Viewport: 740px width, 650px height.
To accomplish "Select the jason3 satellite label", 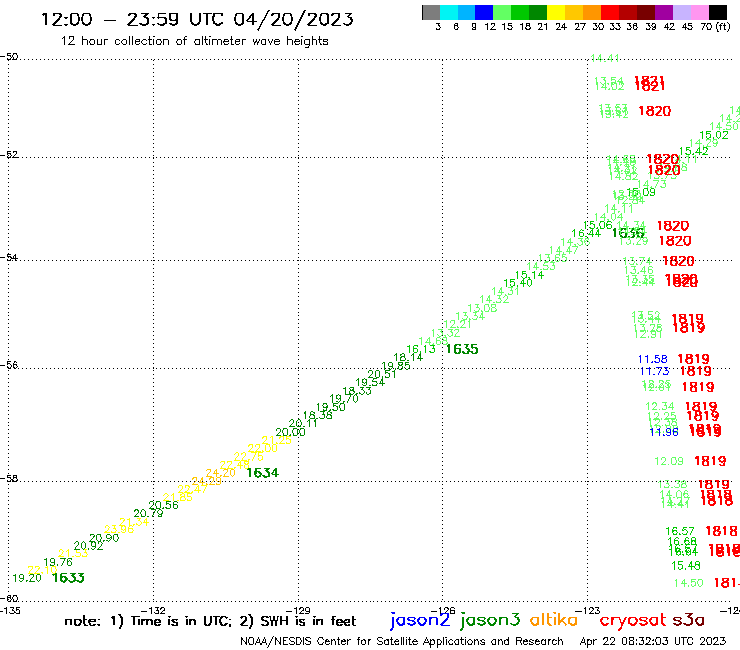I will coord(490,620).
